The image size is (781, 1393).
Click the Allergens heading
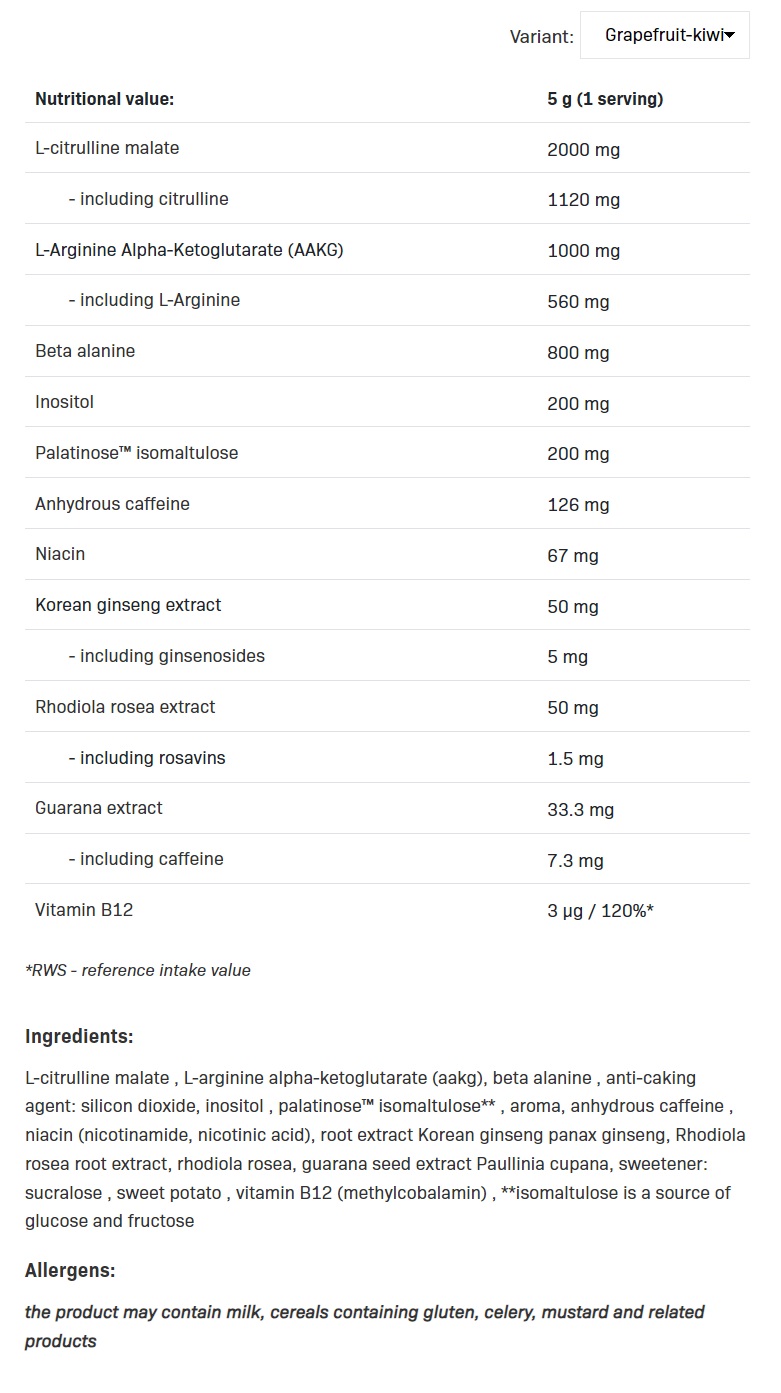click(70, 1271)
